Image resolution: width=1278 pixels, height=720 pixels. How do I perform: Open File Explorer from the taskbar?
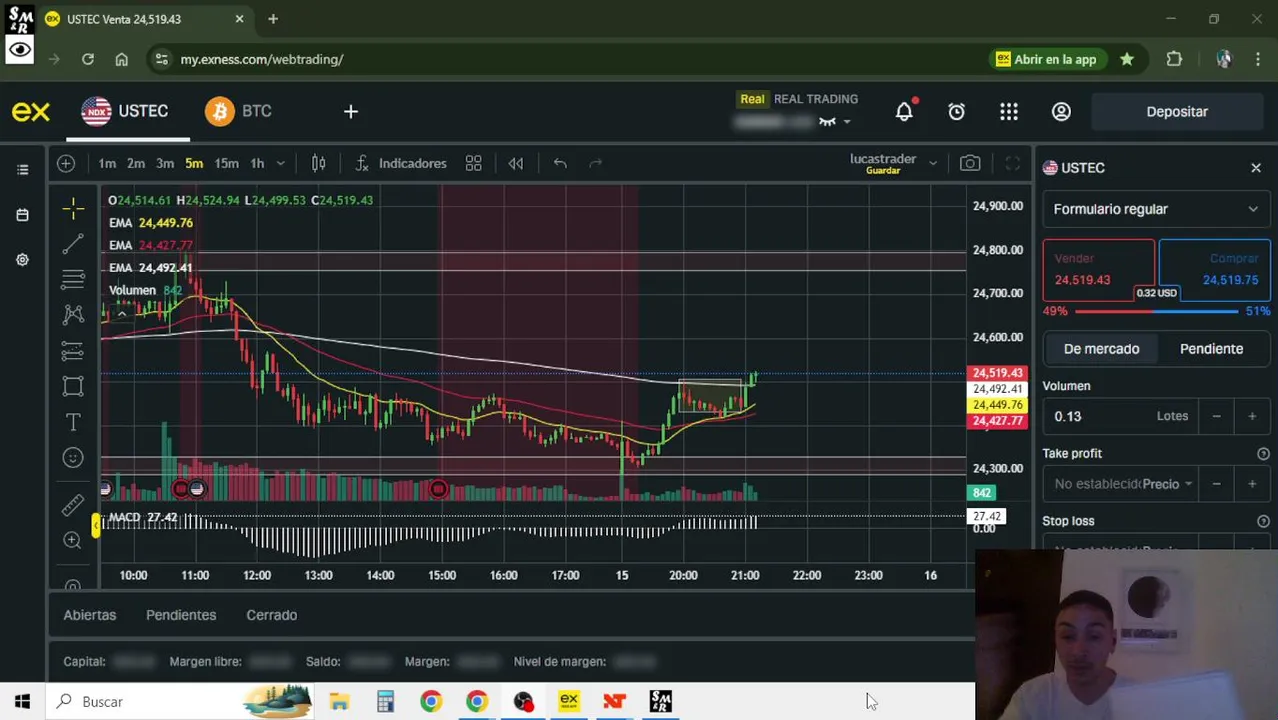pos(339,702)
